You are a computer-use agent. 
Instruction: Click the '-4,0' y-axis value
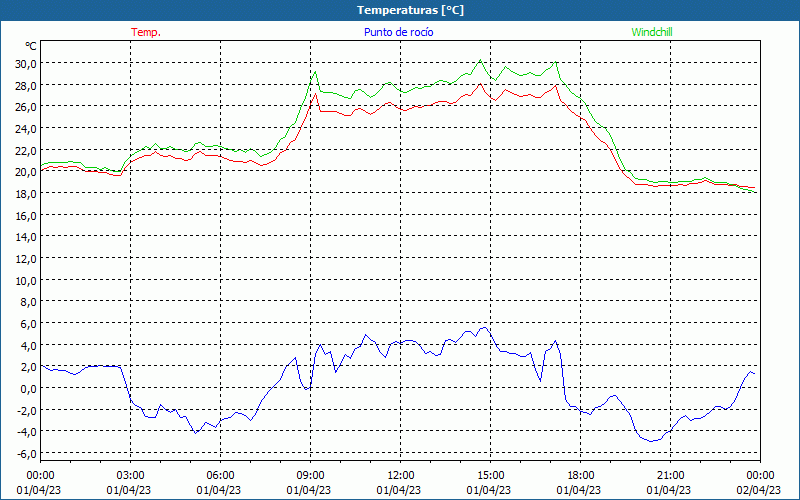[x=27, y=432]
